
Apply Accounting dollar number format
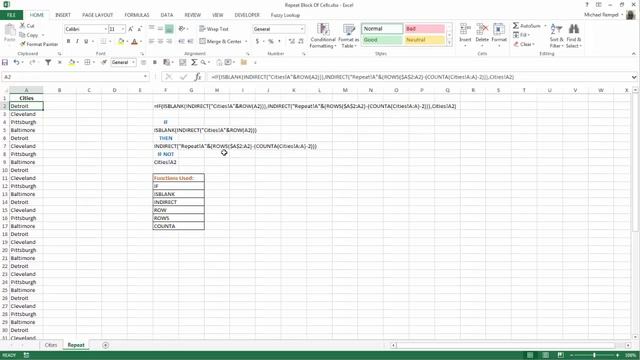257,41
